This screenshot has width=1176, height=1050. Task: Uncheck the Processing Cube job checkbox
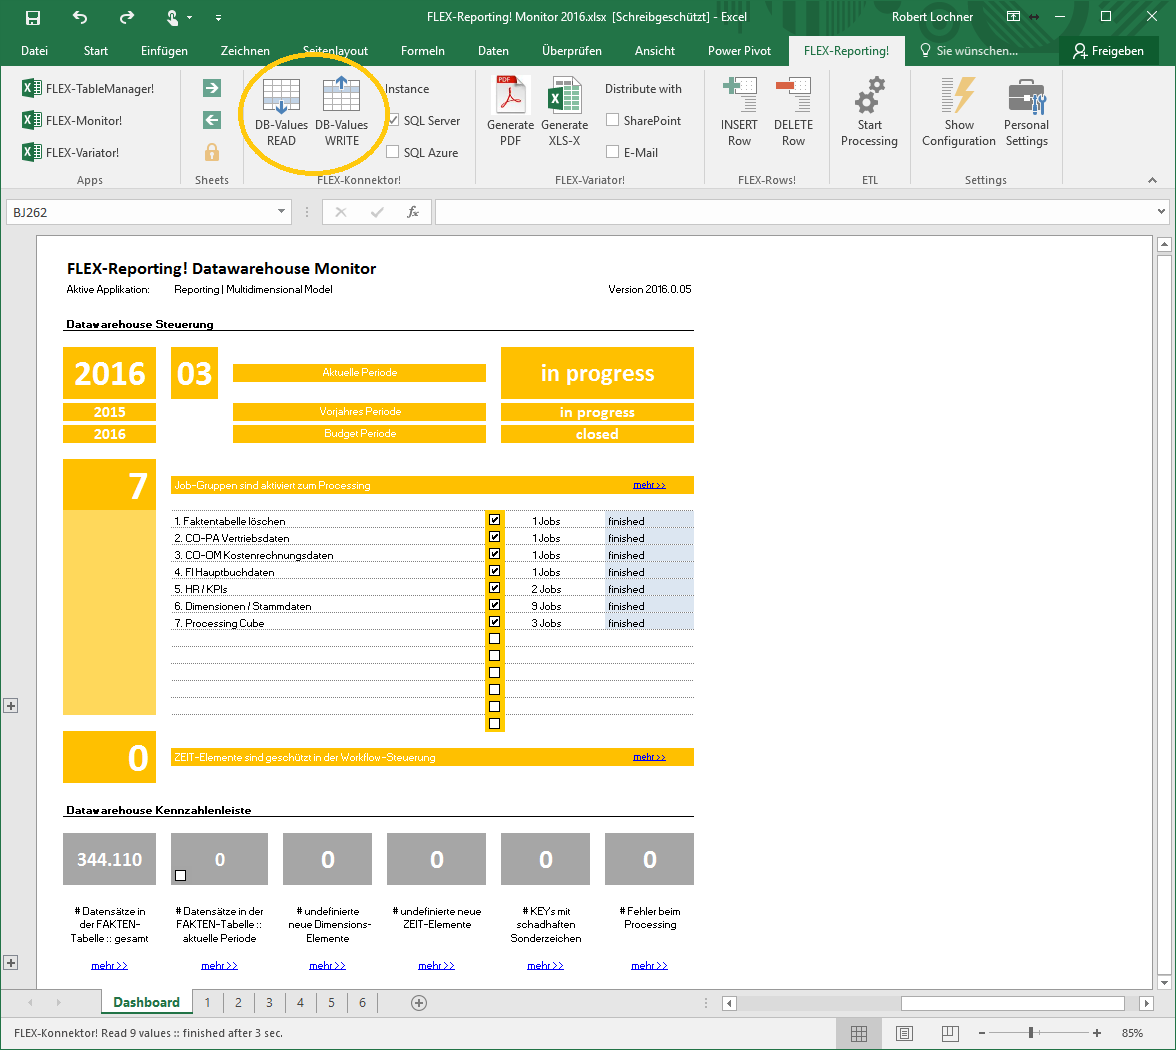pyautogui.click(x=494, y=622)
